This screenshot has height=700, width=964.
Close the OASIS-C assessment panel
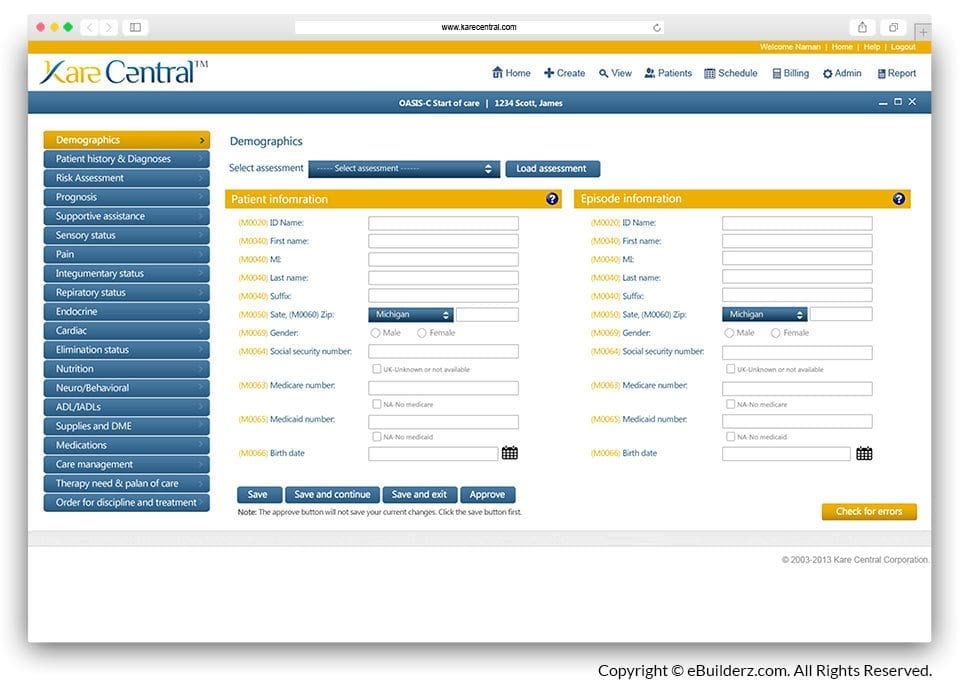coord(912,102)
